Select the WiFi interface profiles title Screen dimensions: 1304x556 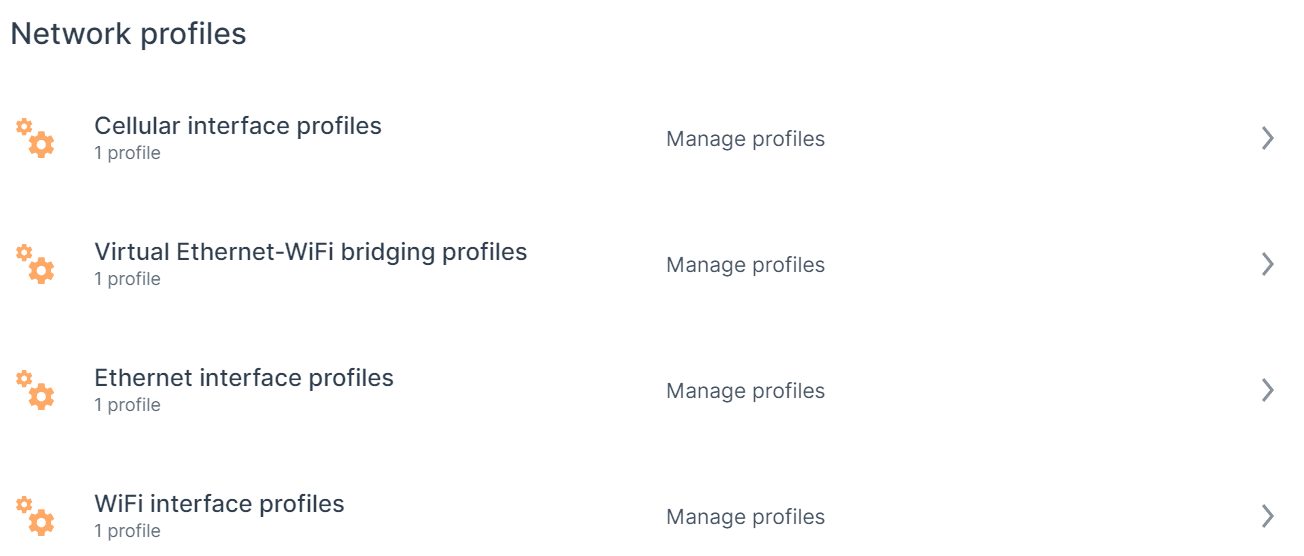point(219,504)
